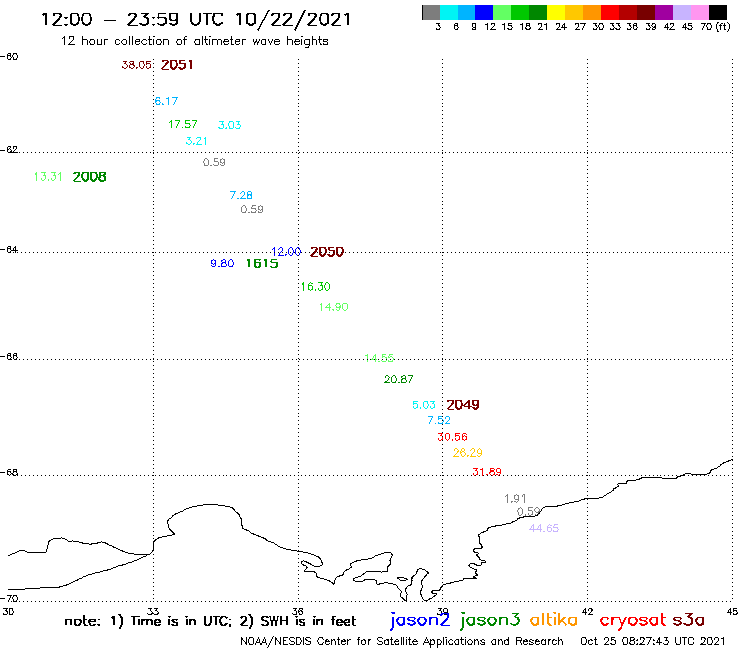Click the yellow swatch in the legend
The height and width of the screenshot is (650, 740).
[556, 12]
